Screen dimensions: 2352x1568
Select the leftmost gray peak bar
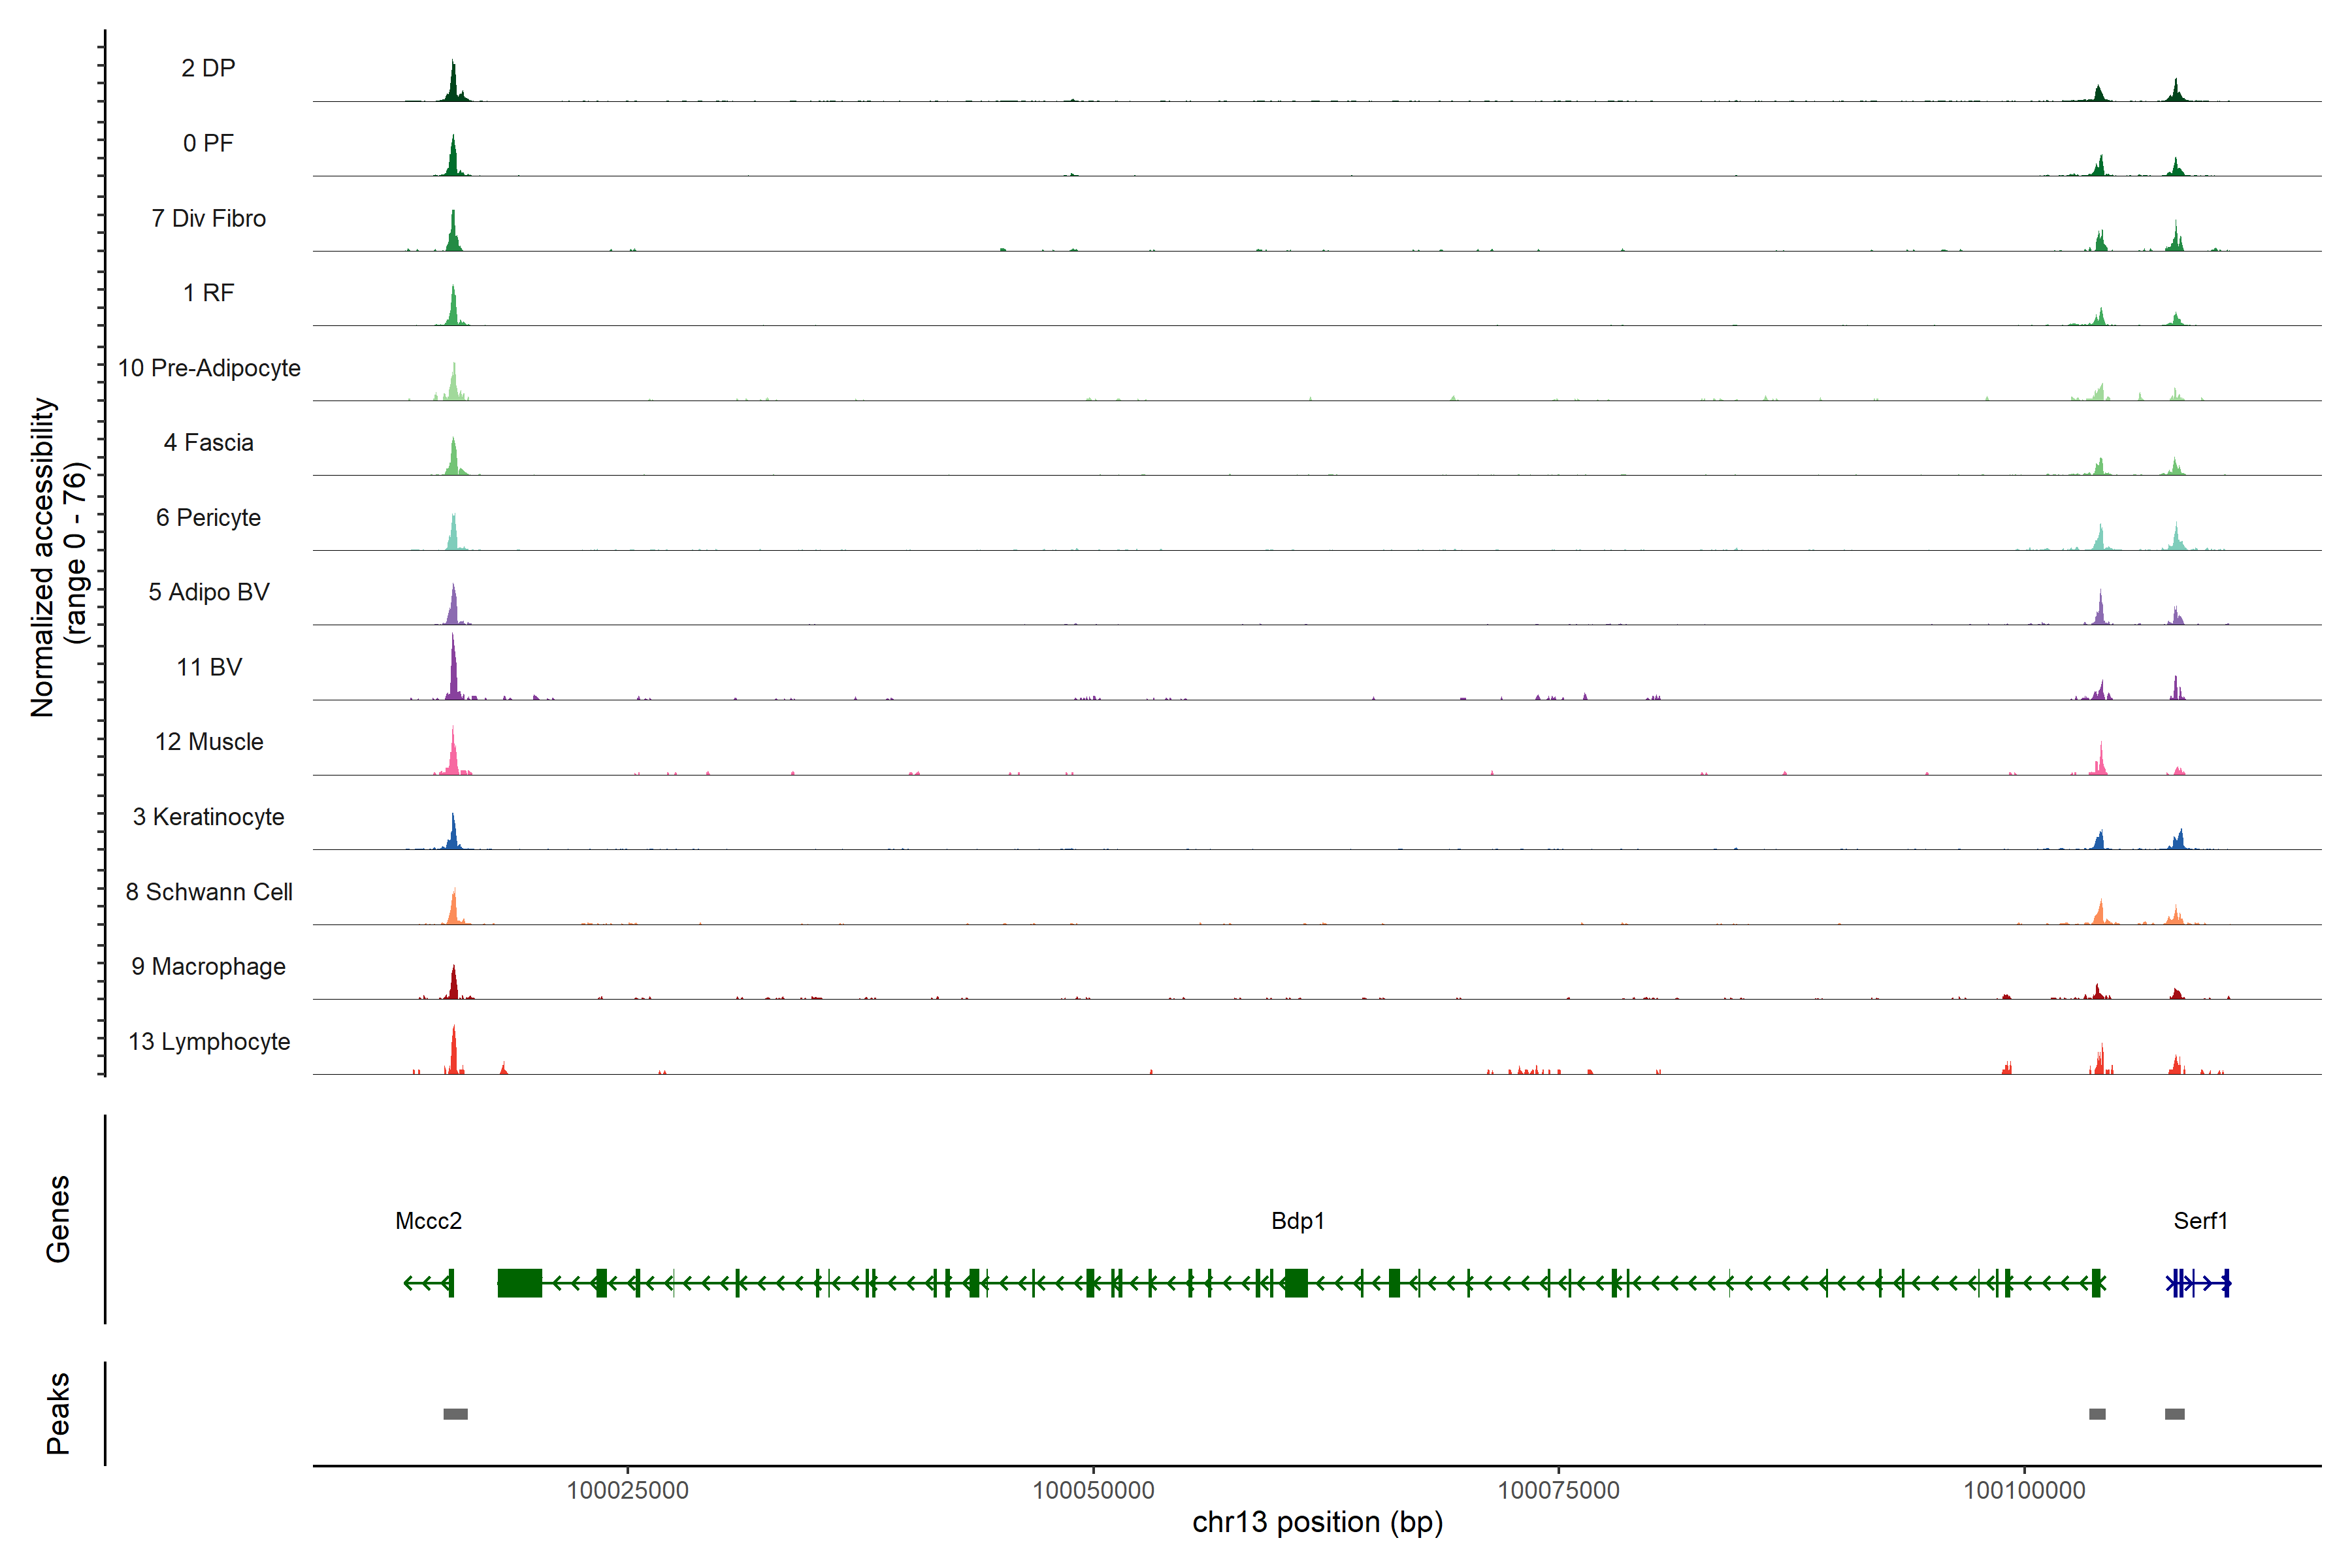point(455,1414)
